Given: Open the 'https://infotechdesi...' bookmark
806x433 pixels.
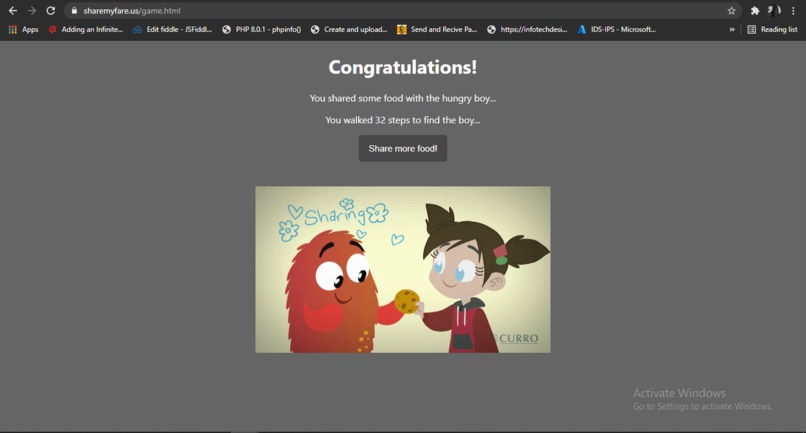Looking at the screenshot, I should [527, 29].
